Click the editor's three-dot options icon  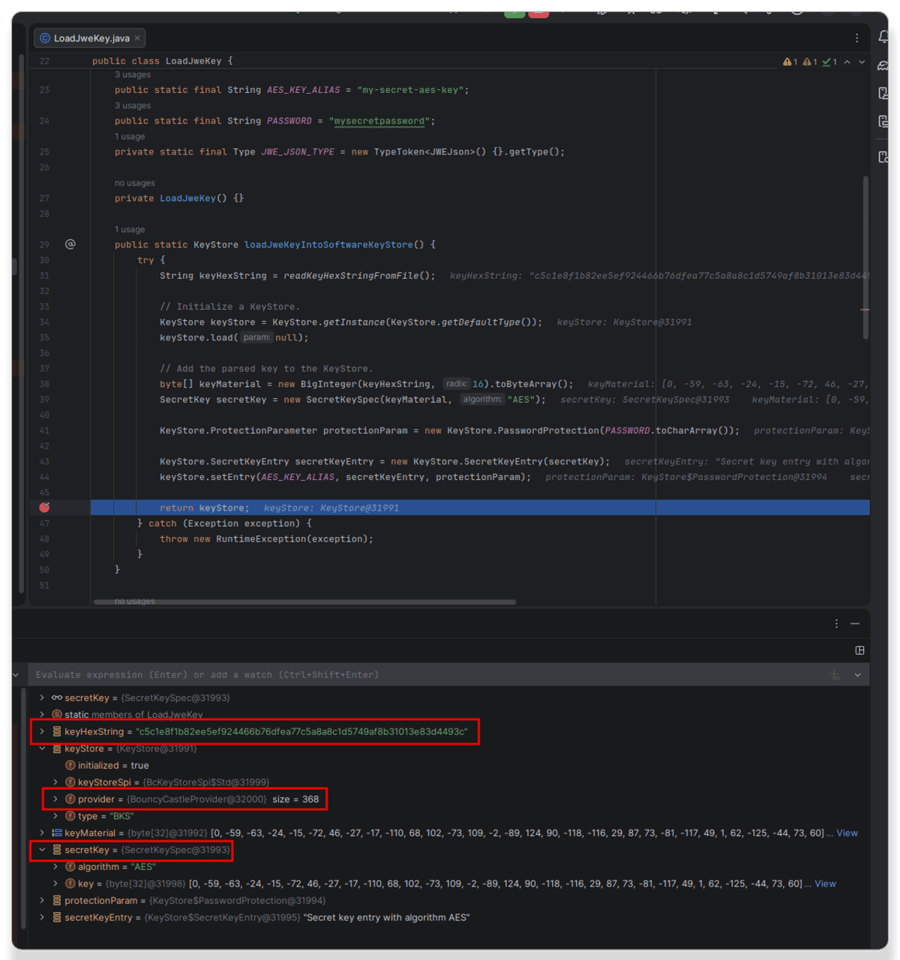(x=858, y=37)
